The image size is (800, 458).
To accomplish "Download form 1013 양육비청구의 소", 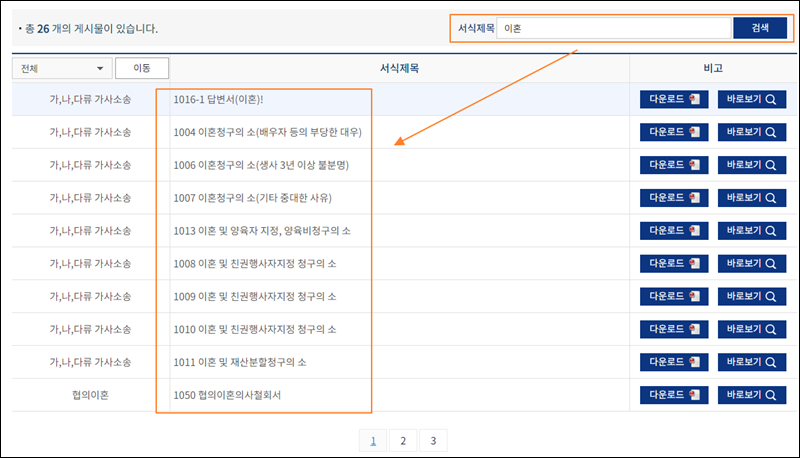I will pos(674,231).
